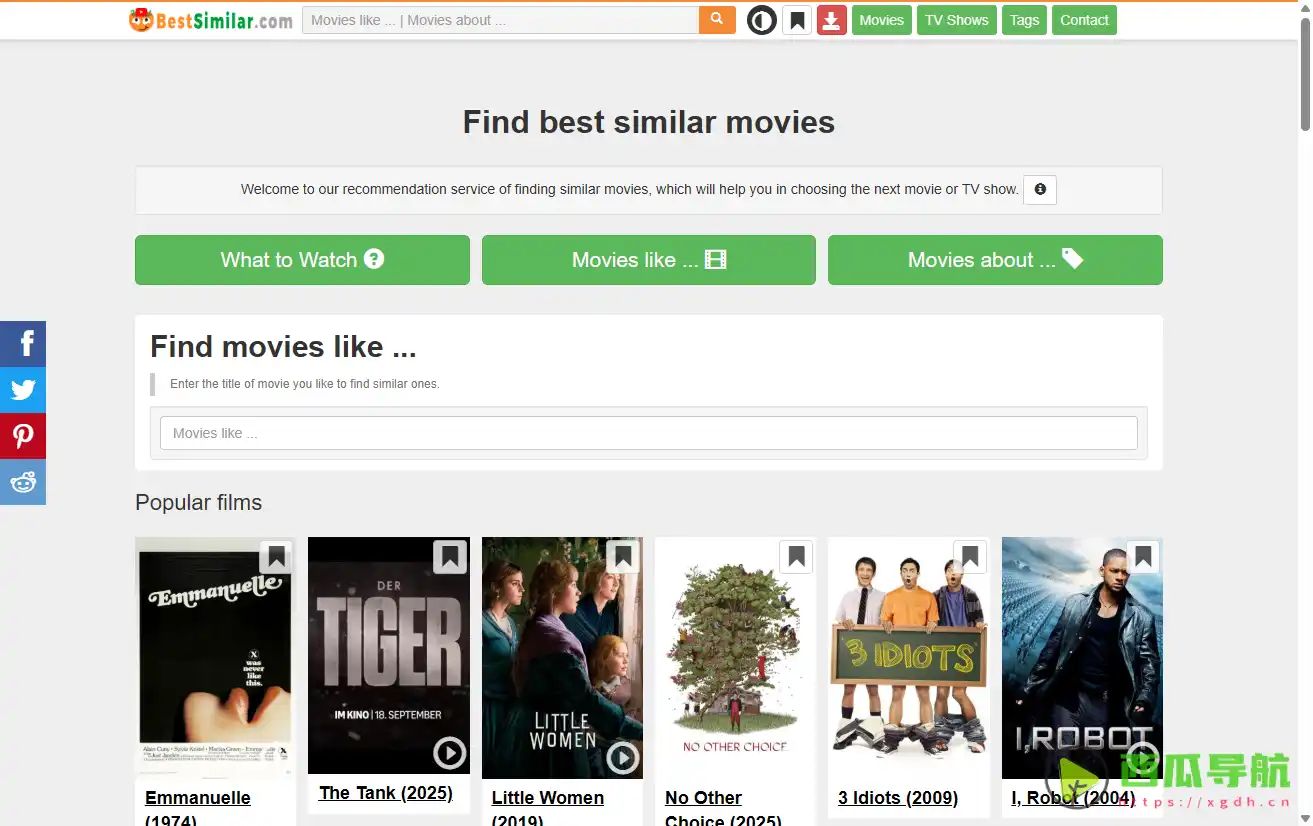Click the question mark on What to Watch
This screenshot has width=1313, height=826.
point(373,258)
